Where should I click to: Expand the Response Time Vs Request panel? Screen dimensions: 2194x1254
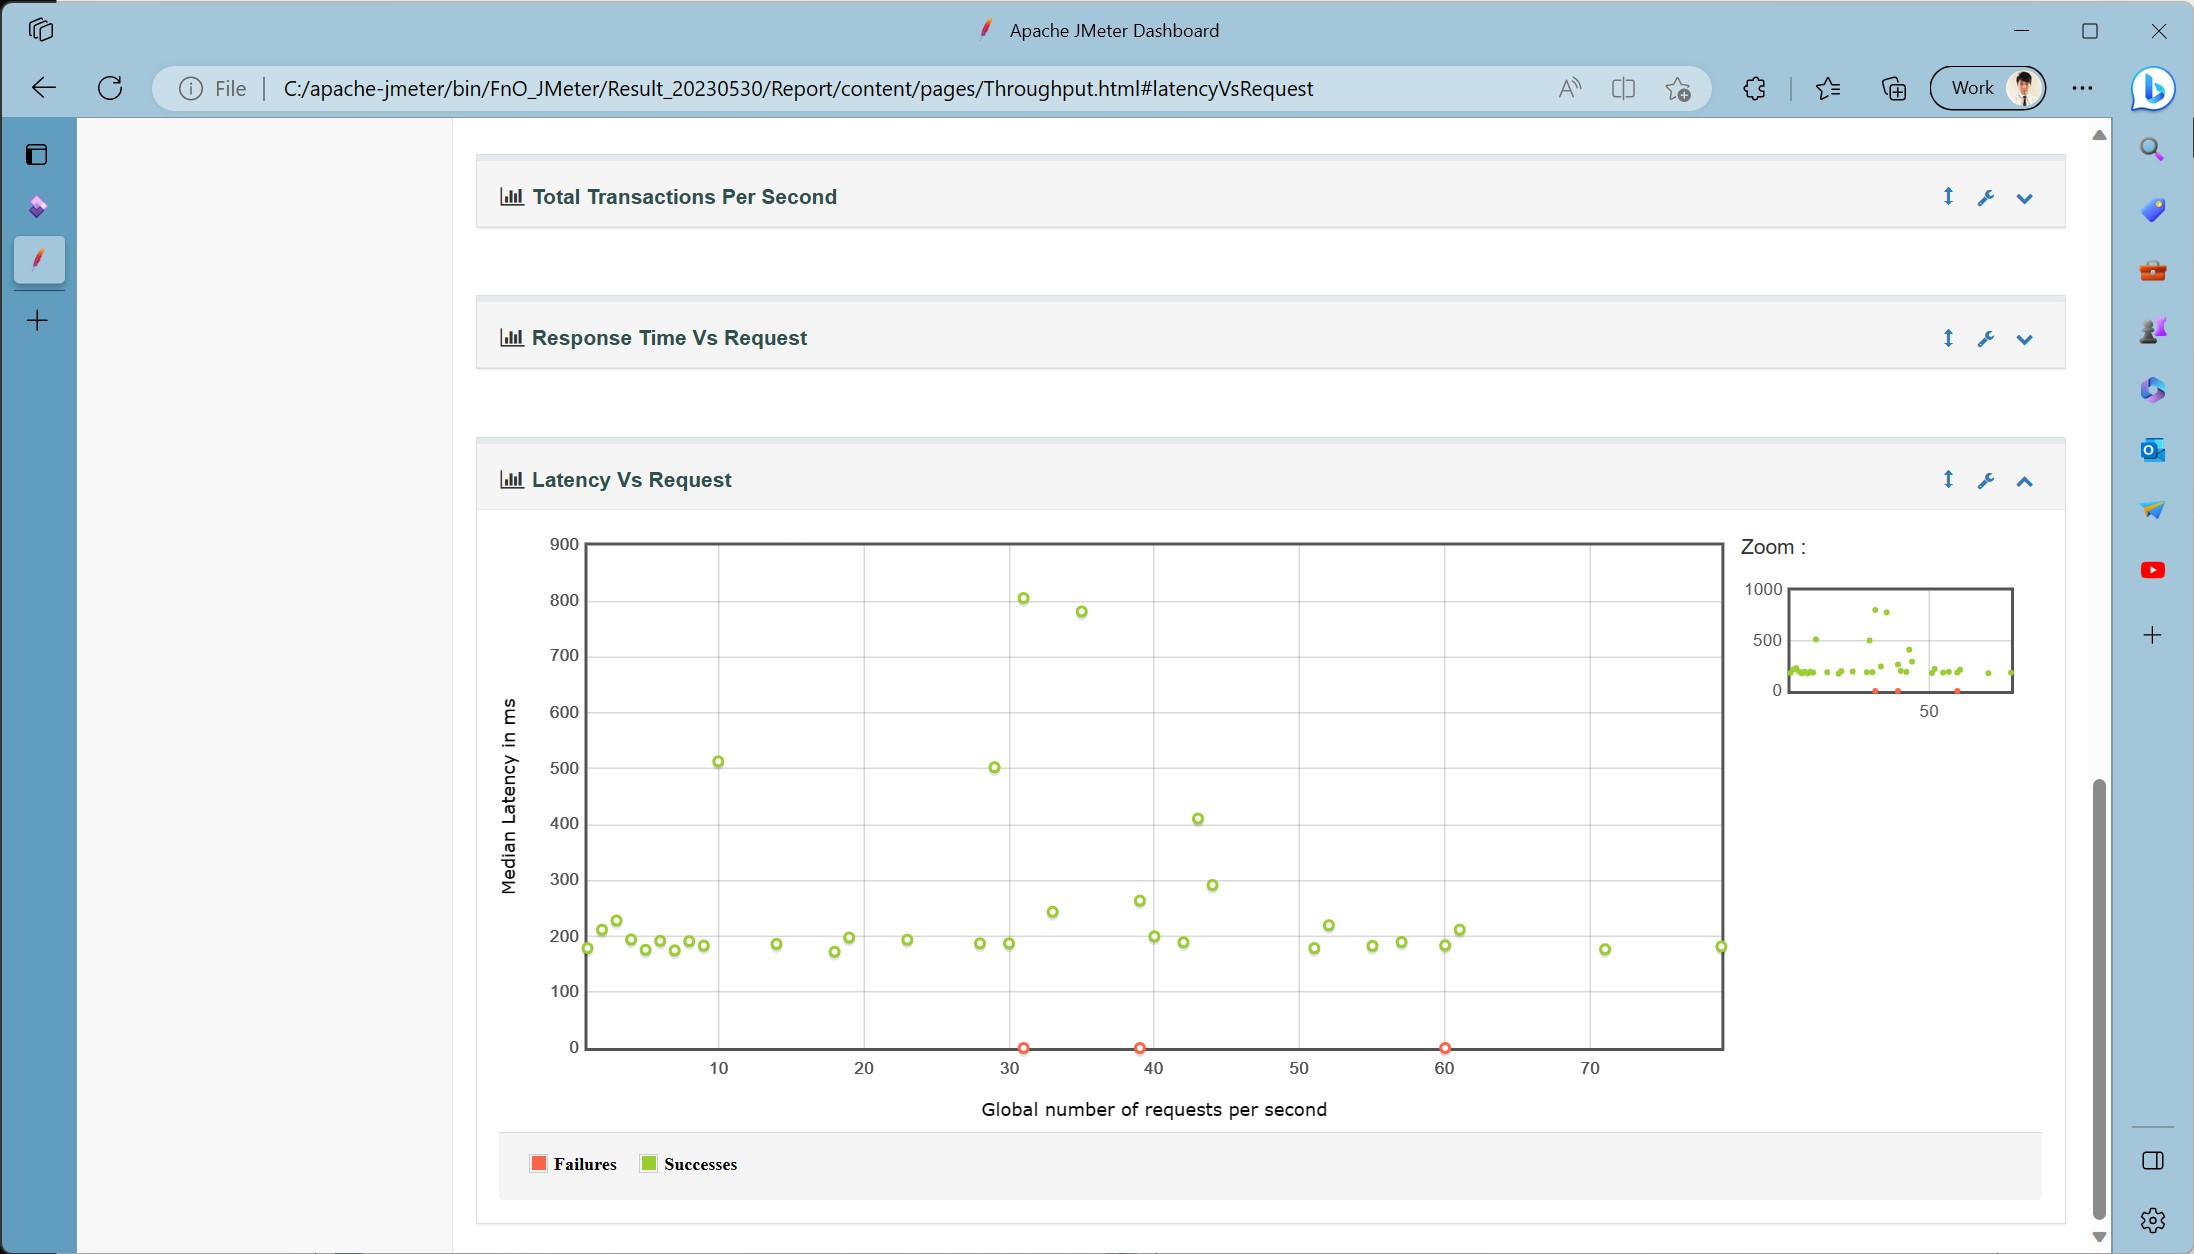[x=2024, y=339]
